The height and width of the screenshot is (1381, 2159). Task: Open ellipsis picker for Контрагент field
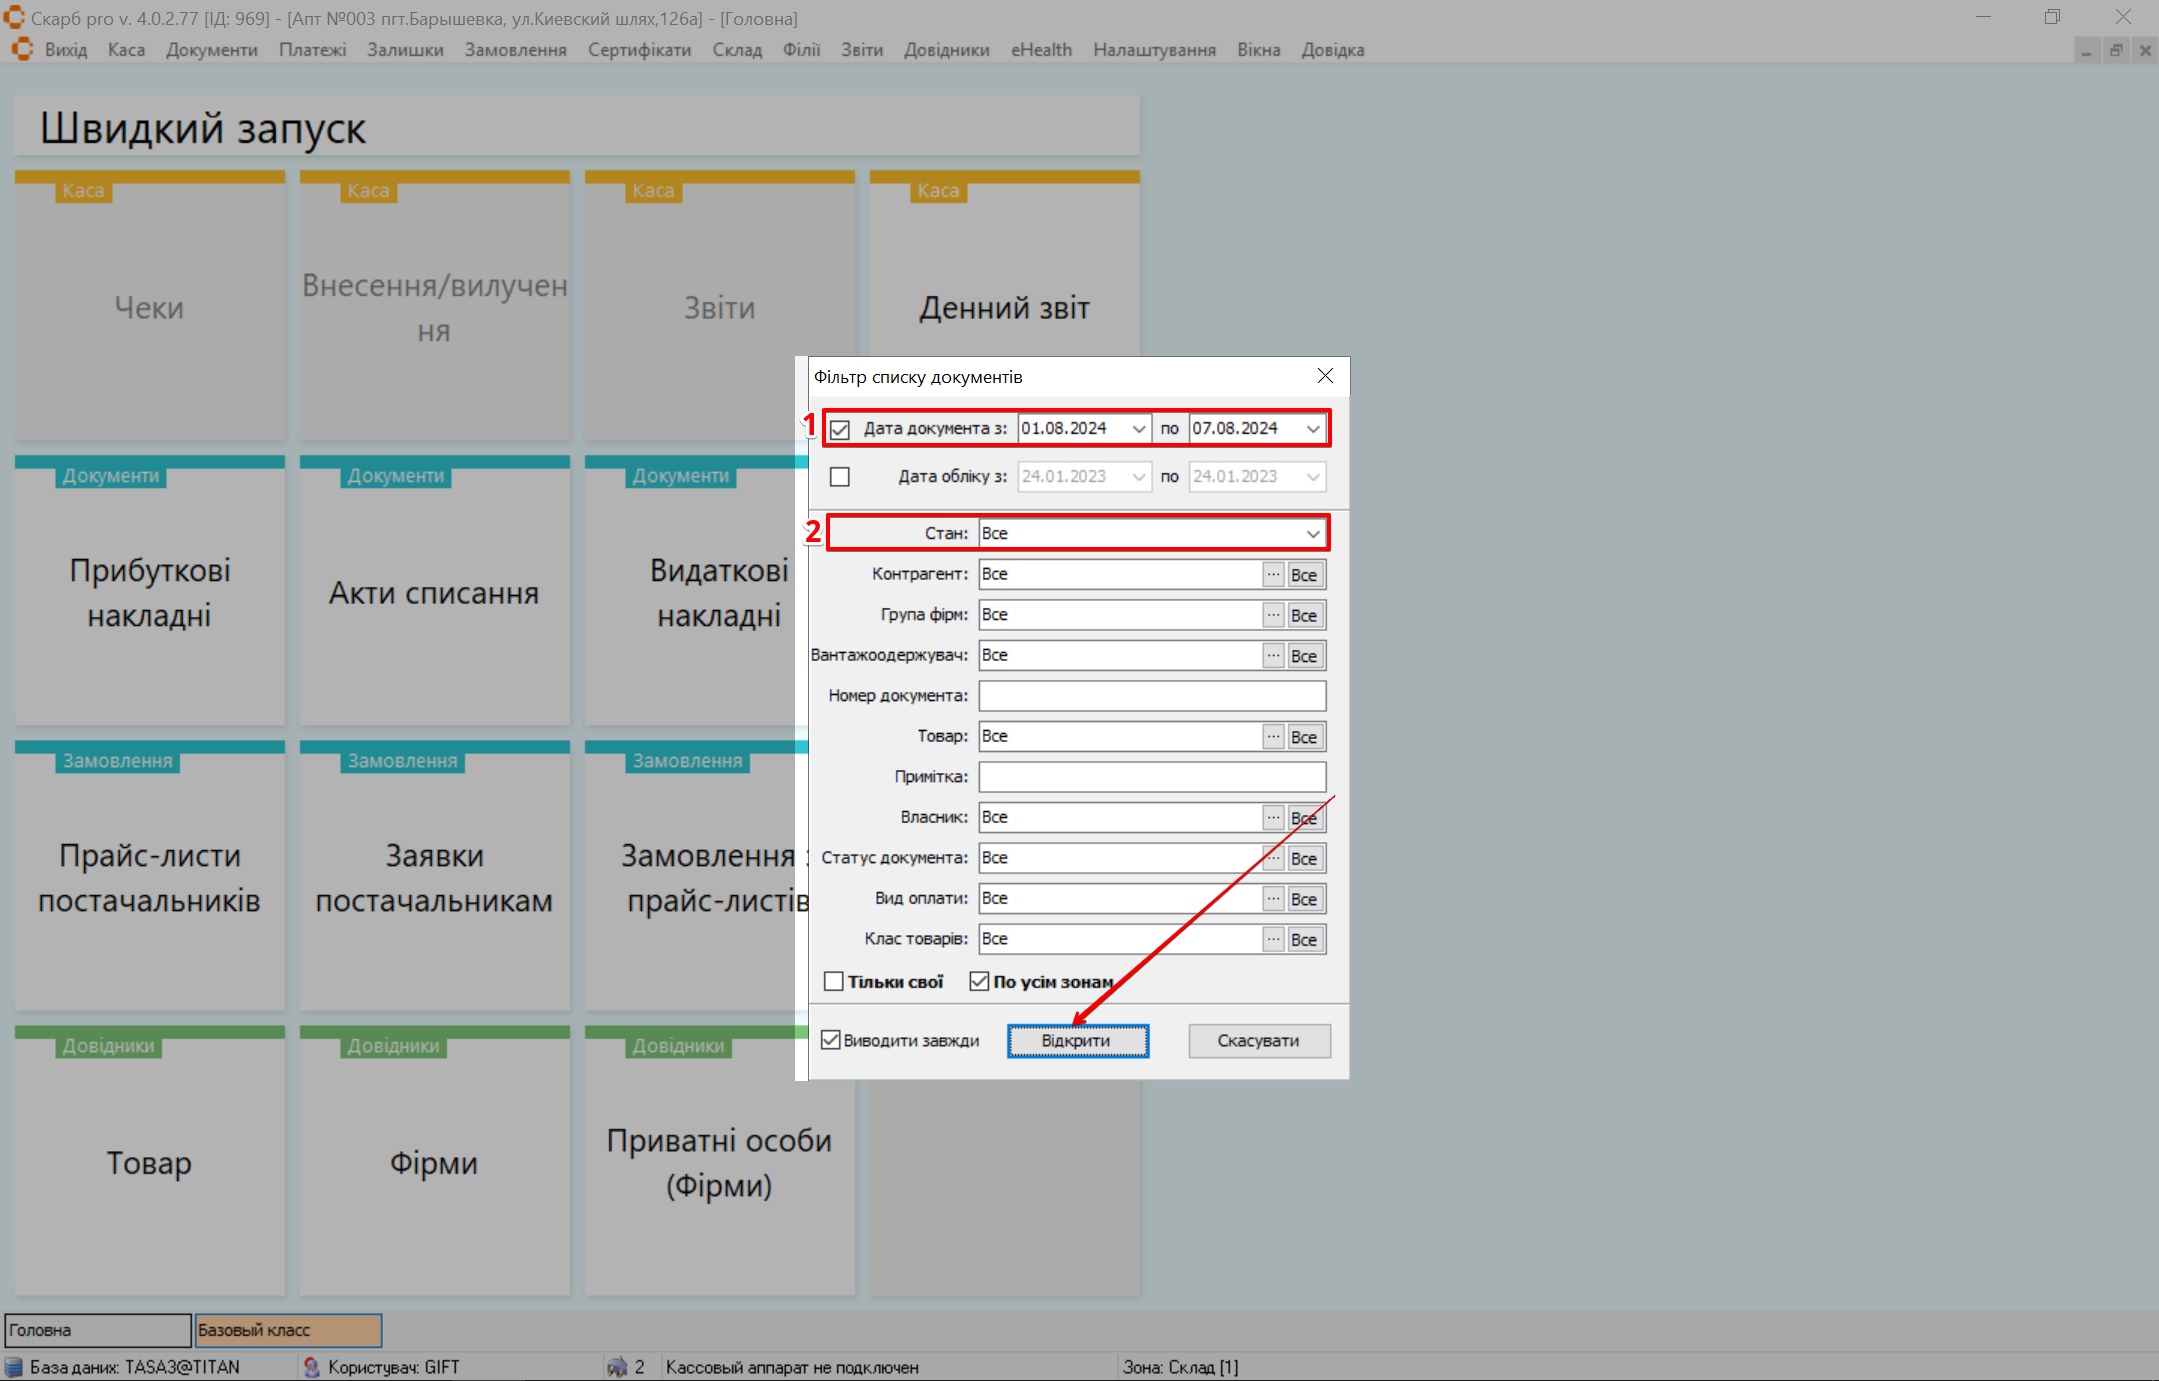pyautogui.click(x=1272, y=574)
